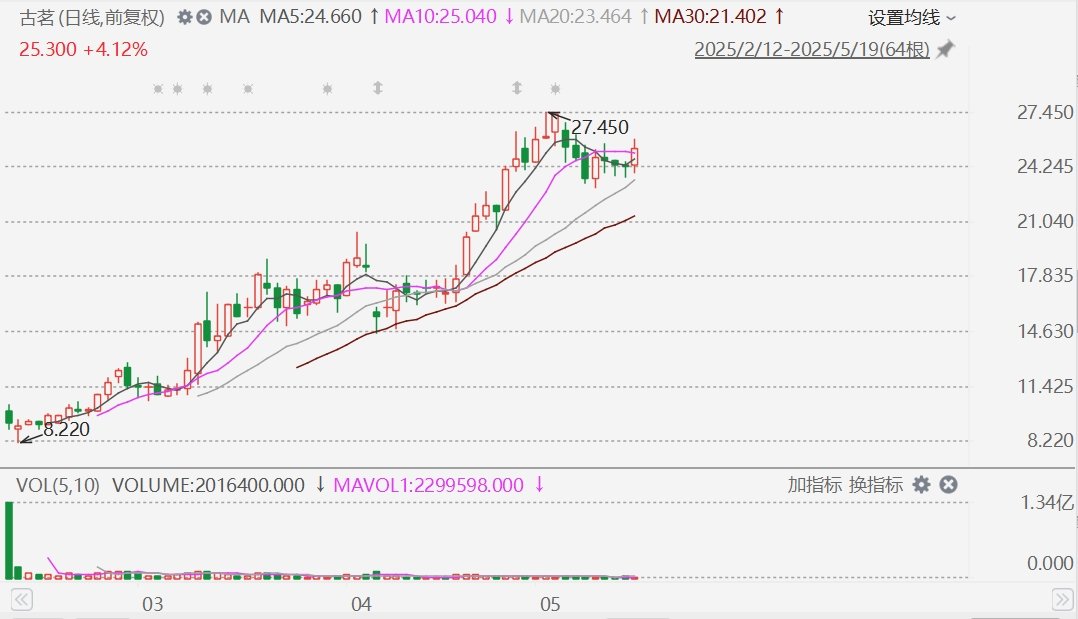Click the 11.425 price axis label
The height and width of the screenshot is (619, 1078).
[1045, 387]
